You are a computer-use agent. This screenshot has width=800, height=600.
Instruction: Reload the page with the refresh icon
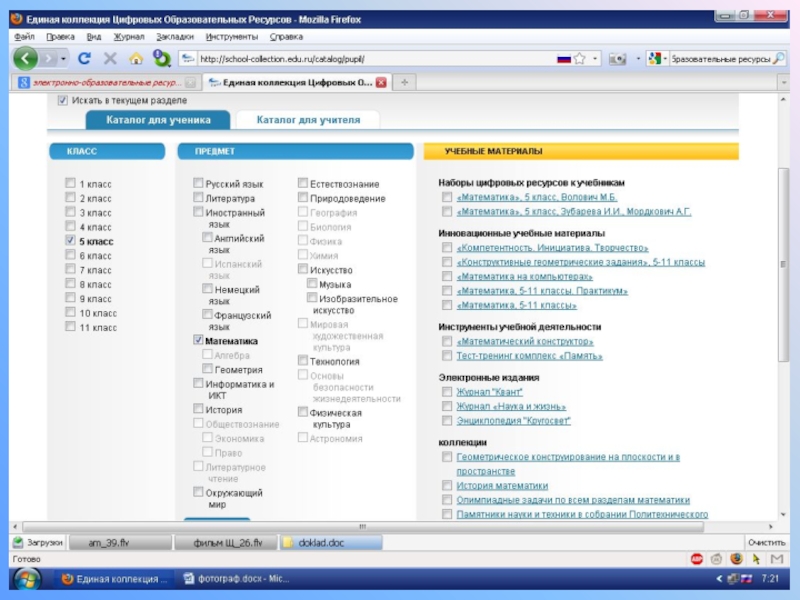[84, 59]
